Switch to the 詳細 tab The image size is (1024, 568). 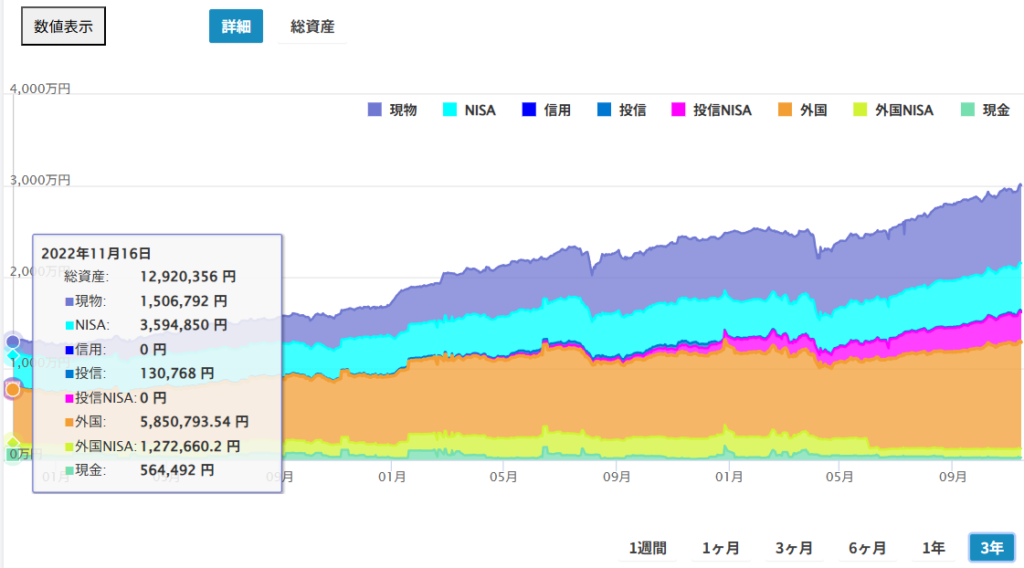pyautogui.click(x=235, y=27)
